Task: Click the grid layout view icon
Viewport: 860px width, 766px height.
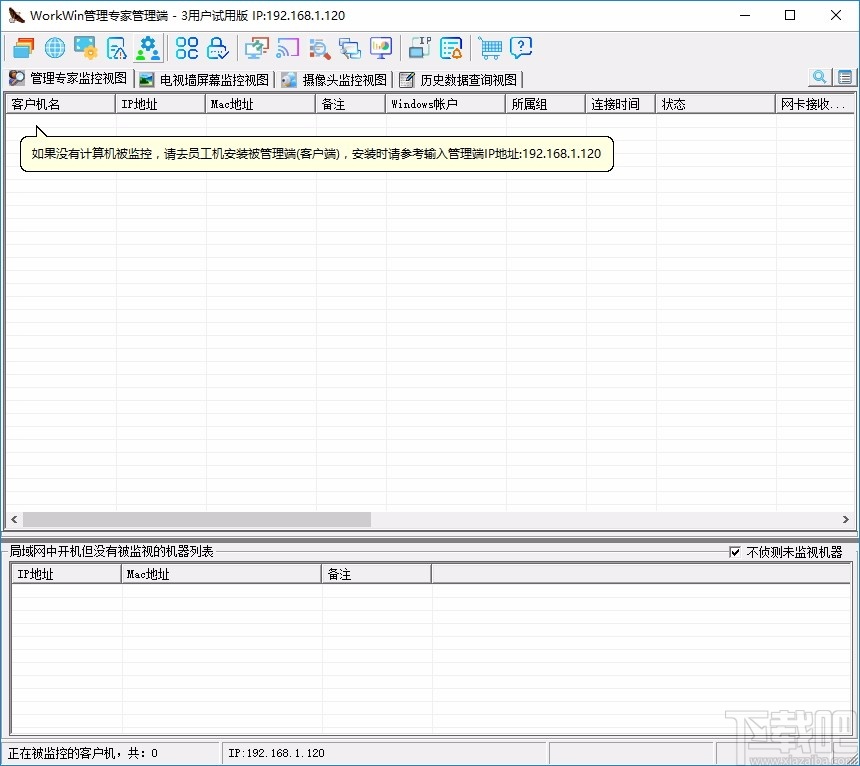Action: (x=186, y=47)
